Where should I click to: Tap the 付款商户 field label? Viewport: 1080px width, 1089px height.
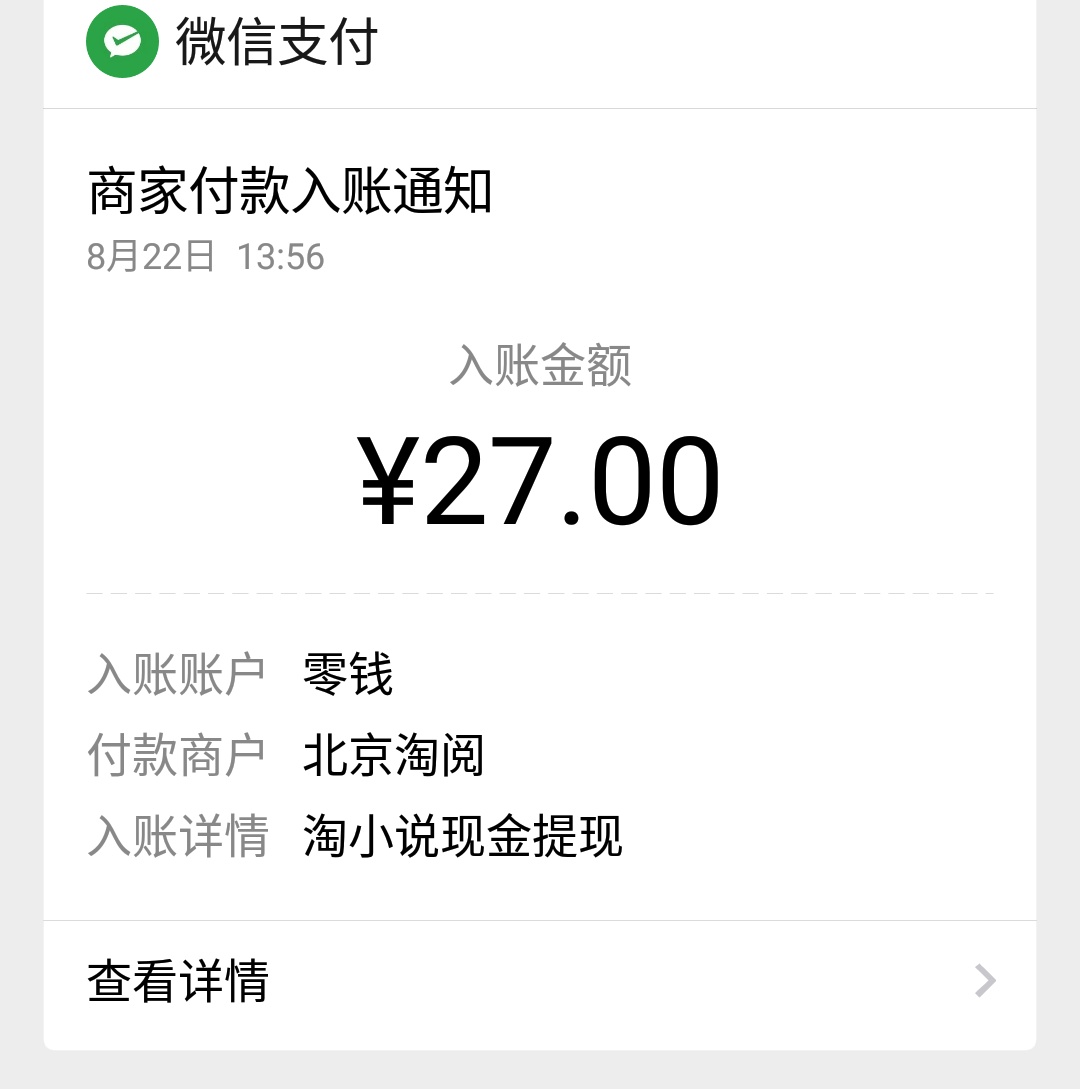[176, 755]
